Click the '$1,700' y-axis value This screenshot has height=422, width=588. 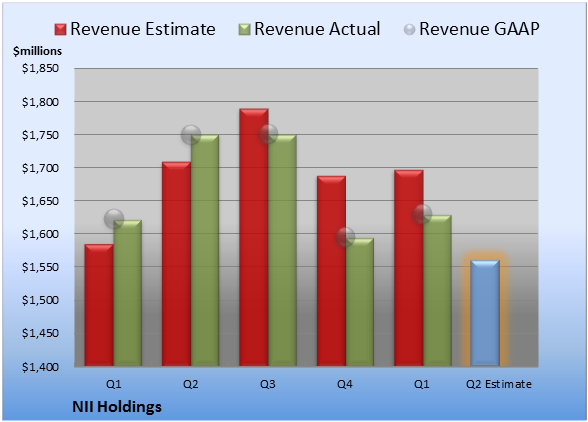coord(40,168)
